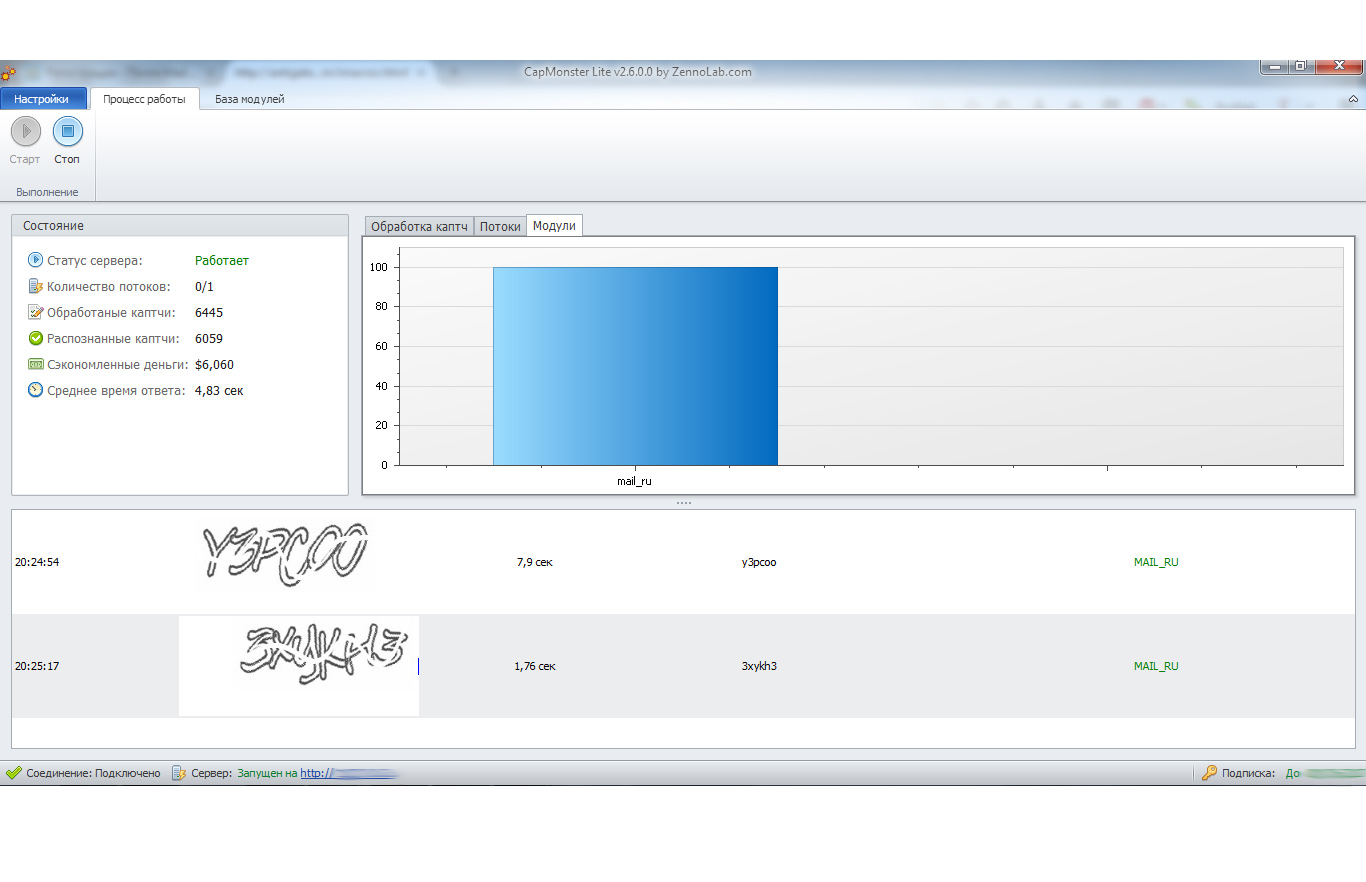Collapse the ribbon using the chevron arrow

click(1353, 99)
